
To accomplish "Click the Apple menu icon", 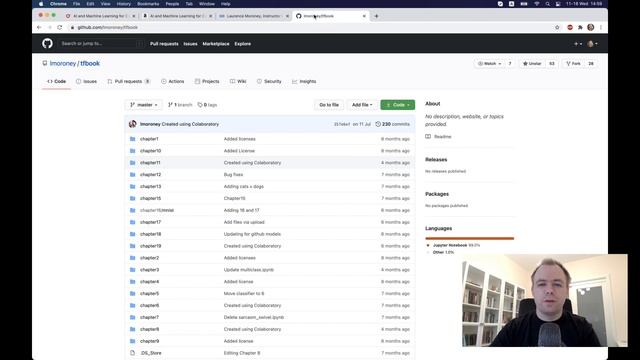I will [x=41, y=4].
